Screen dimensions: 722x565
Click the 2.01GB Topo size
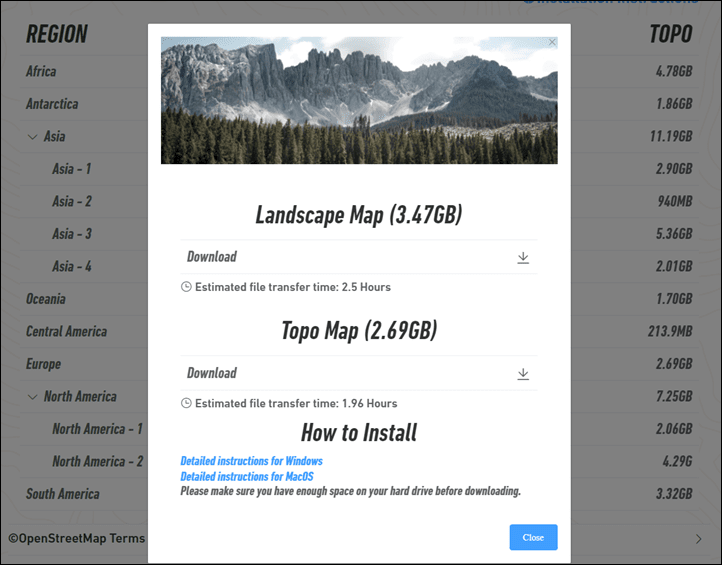click(x=674, y=266)
